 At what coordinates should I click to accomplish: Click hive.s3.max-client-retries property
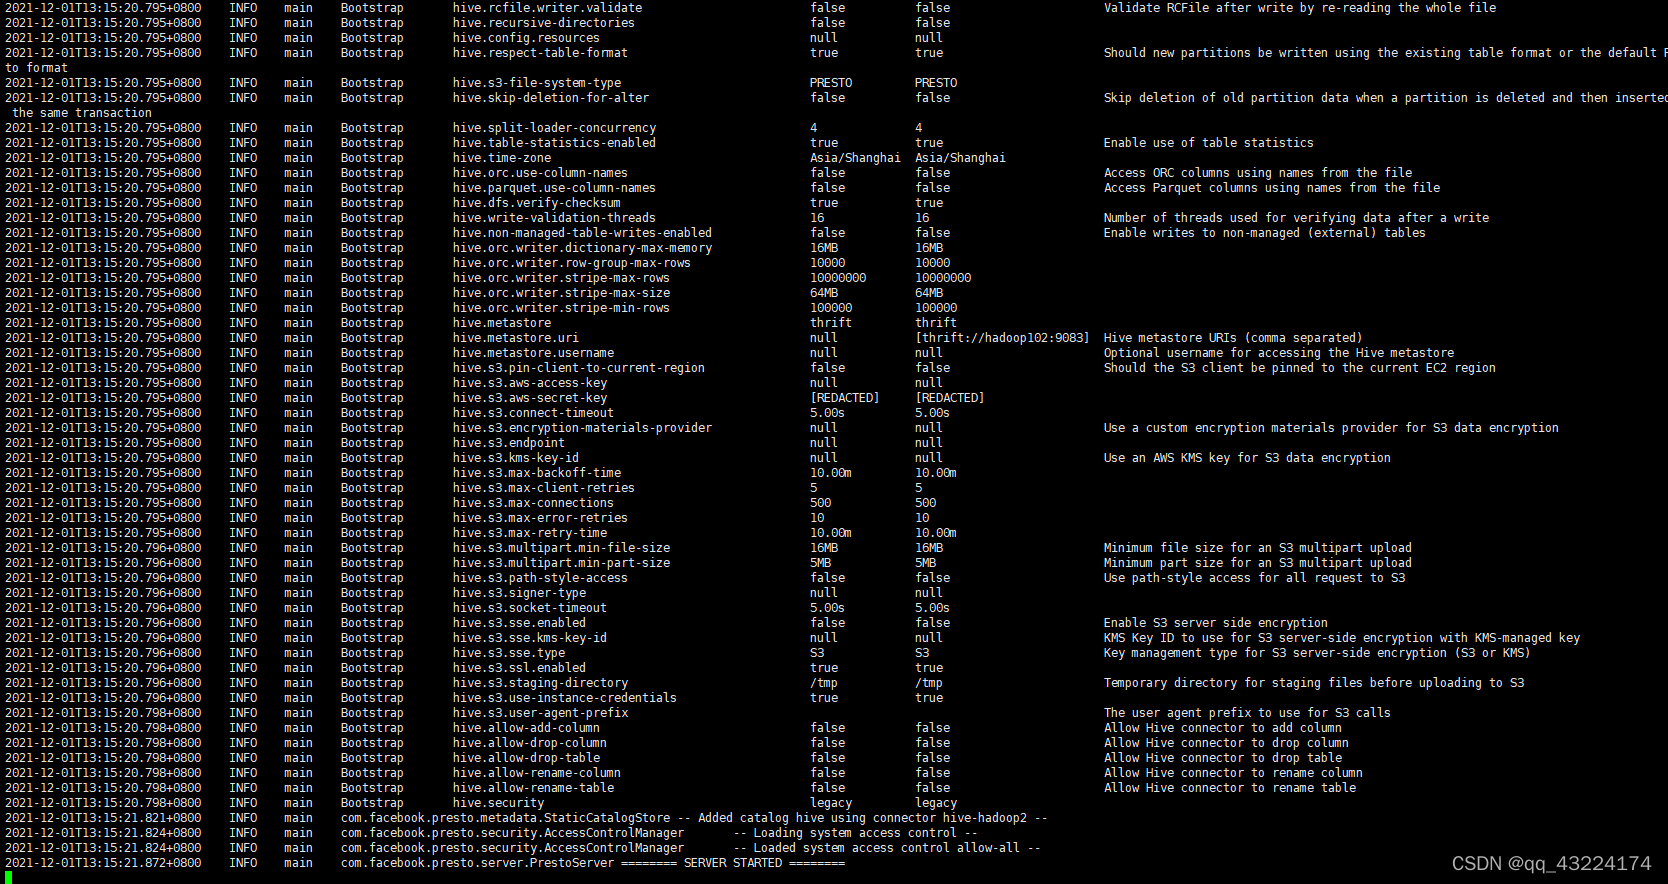point(543,488)
